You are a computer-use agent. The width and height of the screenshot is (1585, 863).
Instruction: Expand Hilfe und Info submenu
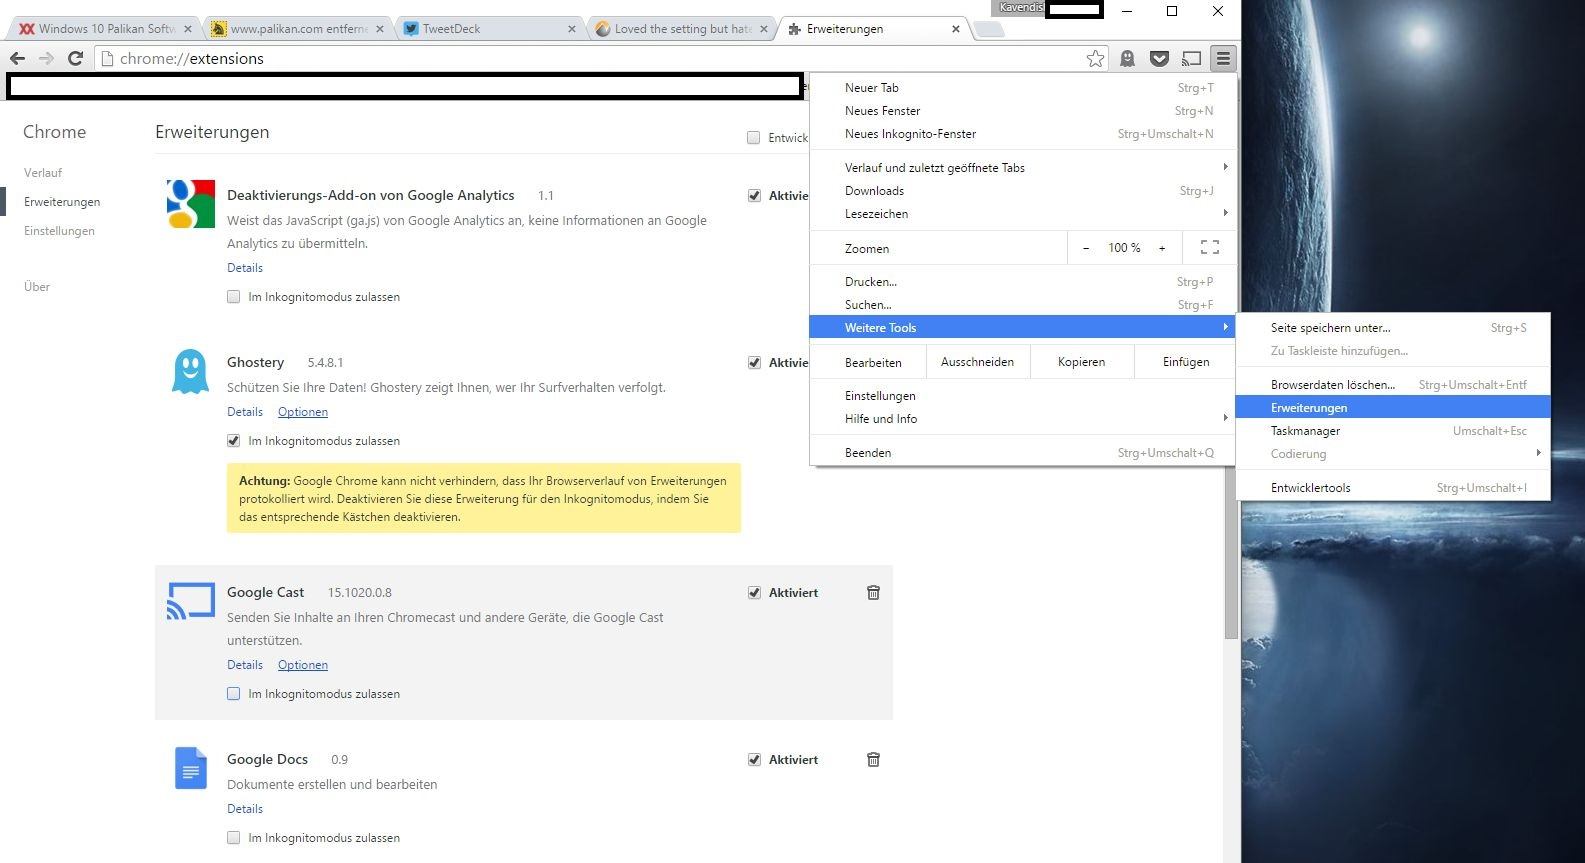[1022, 419]
